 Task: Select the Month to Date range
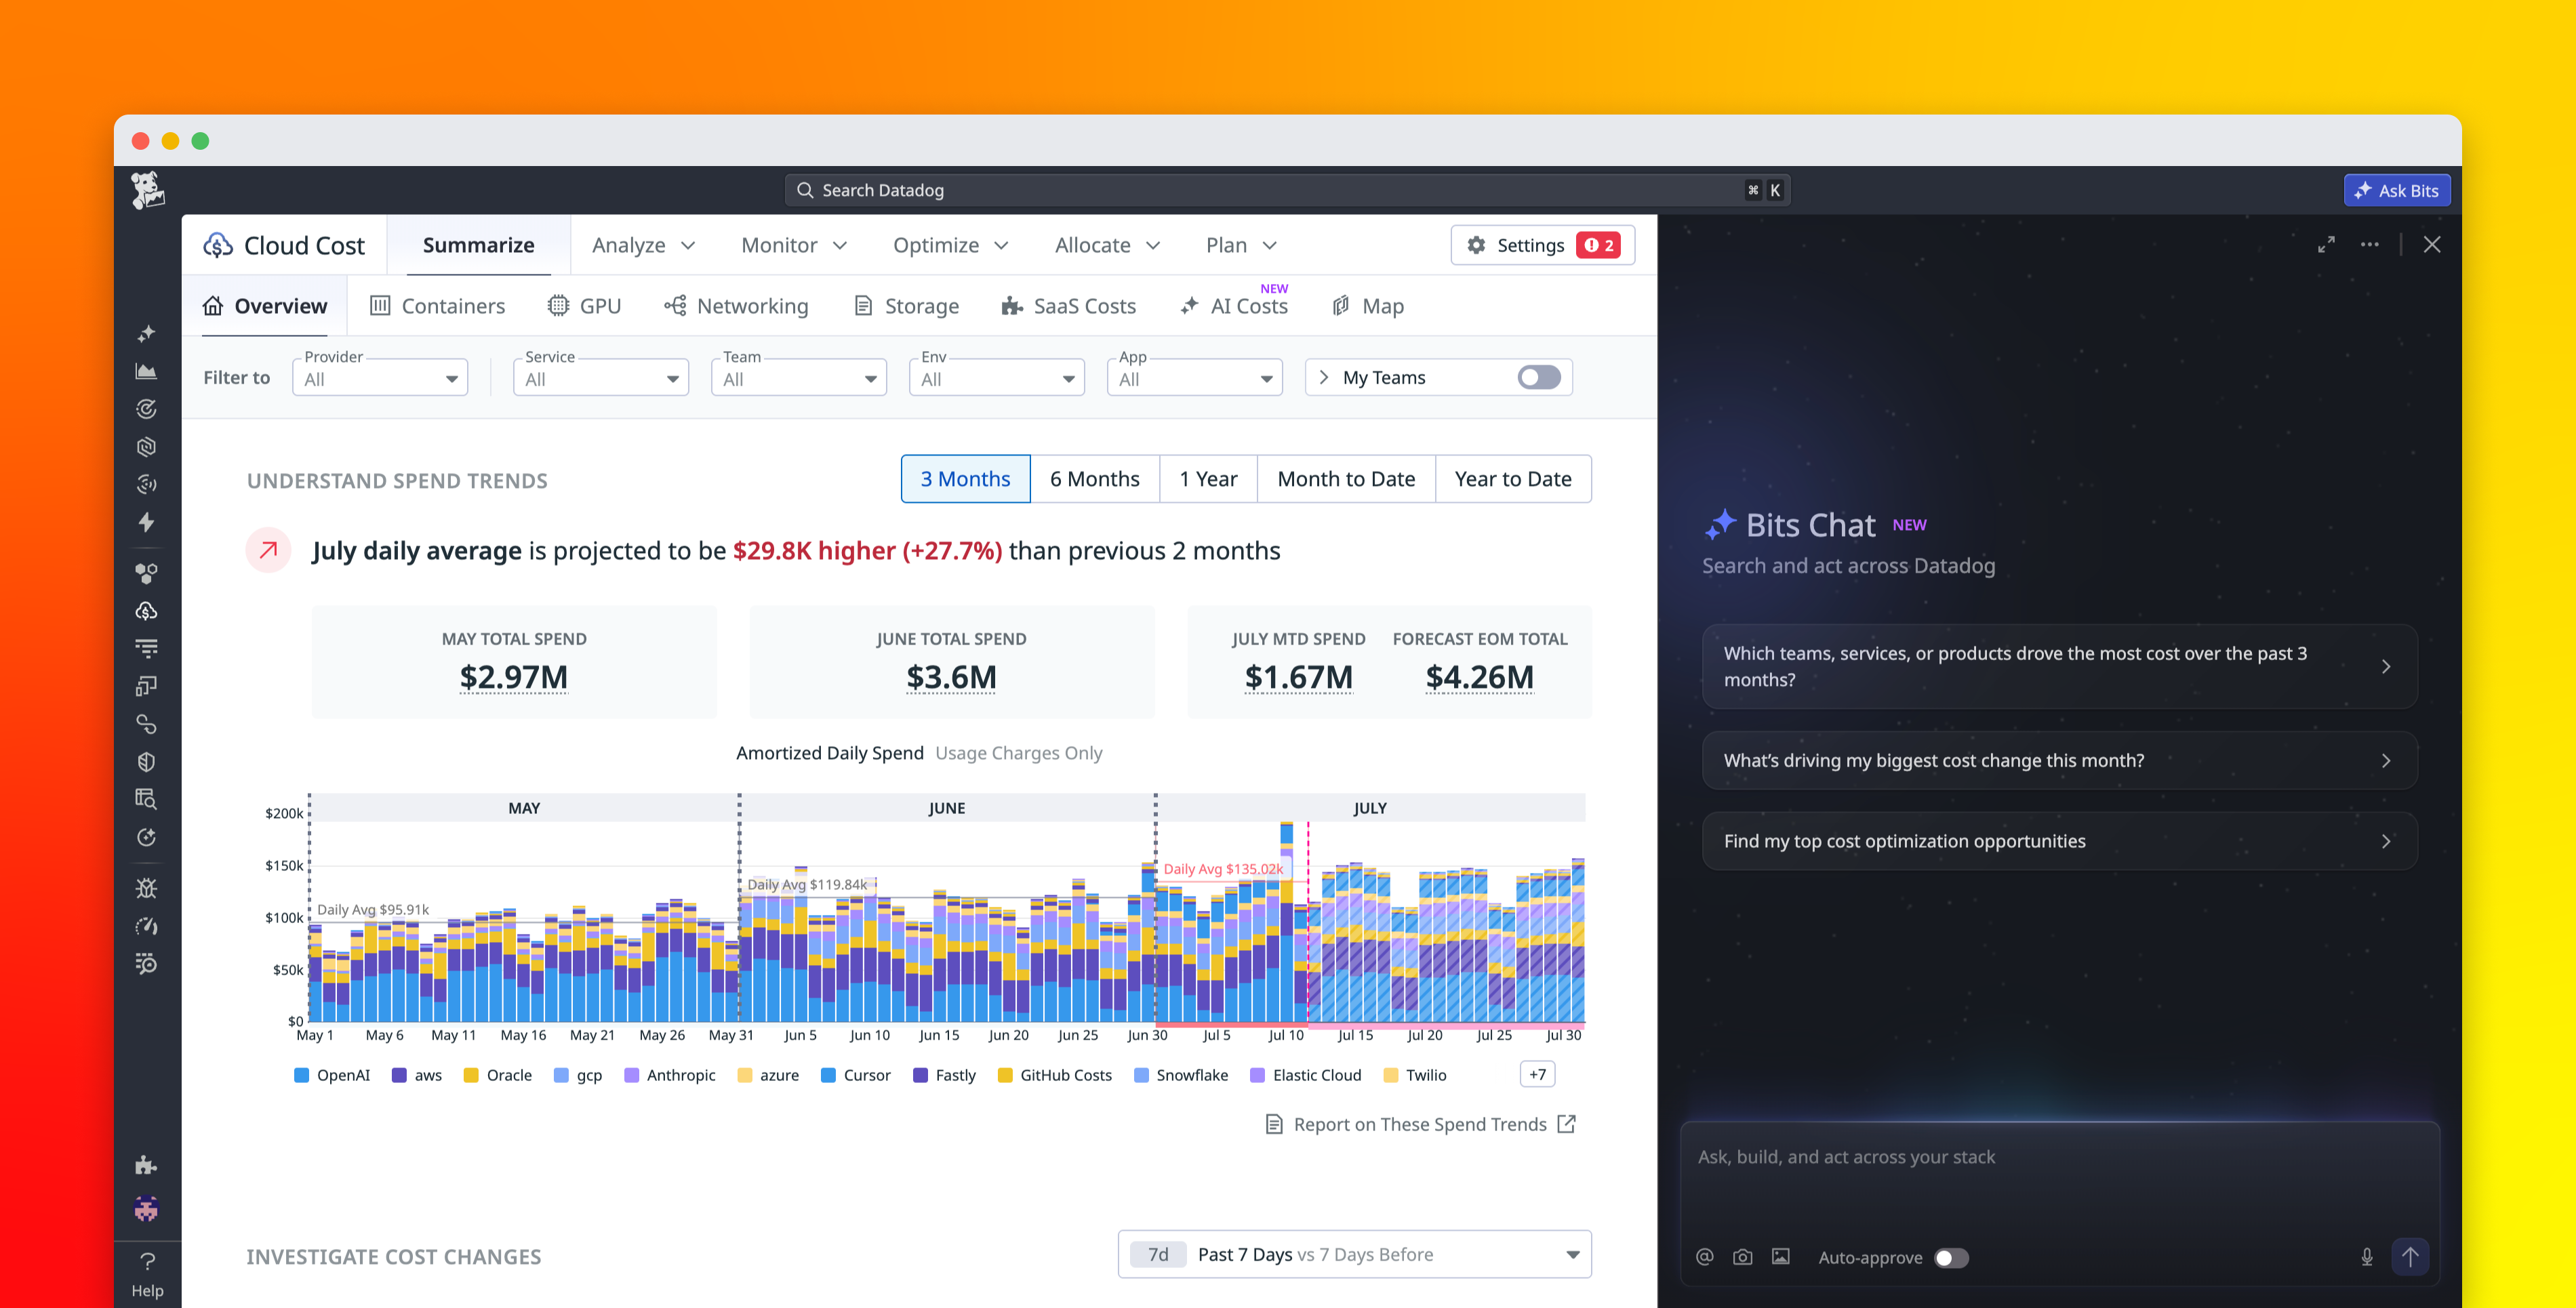1346,479
